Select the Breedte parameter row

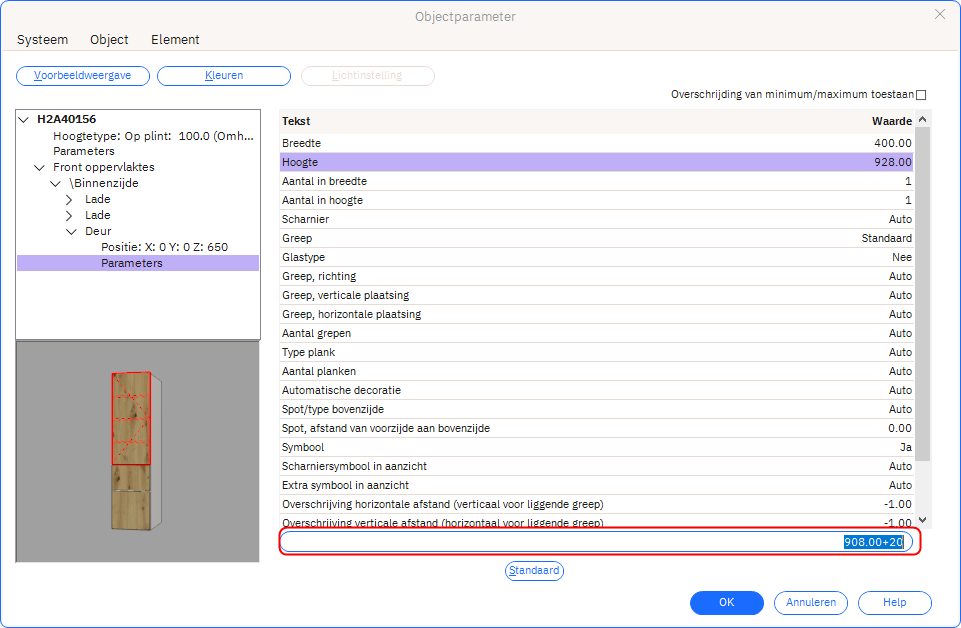point(597,143)
